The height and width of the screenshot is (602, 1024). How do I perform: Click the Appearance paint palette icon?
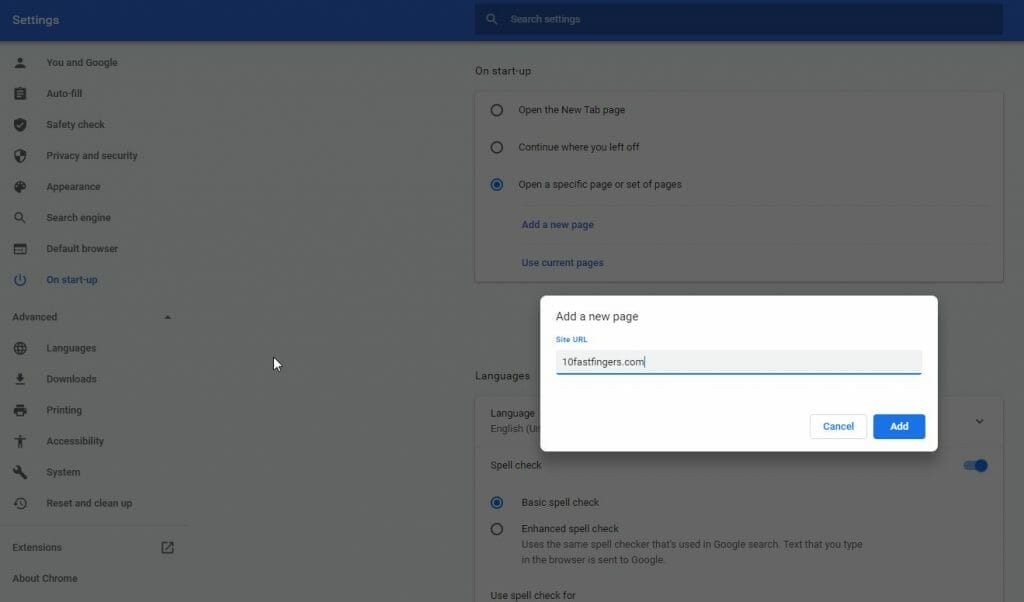(20, 186)
